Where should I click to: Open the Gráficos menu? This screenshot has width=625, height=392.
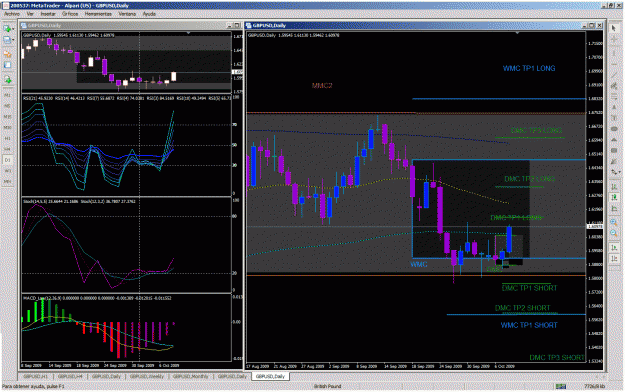click(x=70, y=14)
